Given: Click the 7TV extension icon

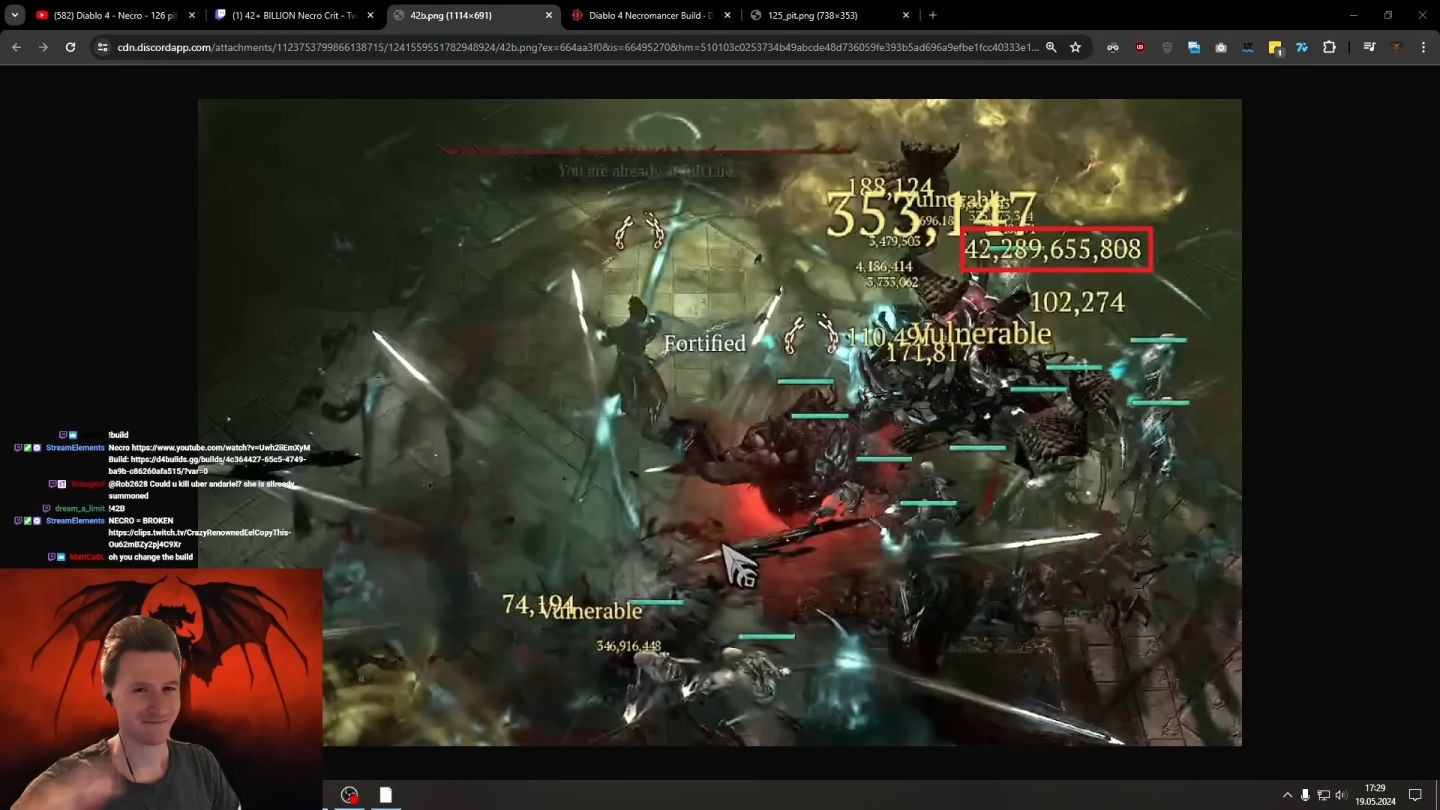Looking at the screenshot, I should coord(1302,47).
